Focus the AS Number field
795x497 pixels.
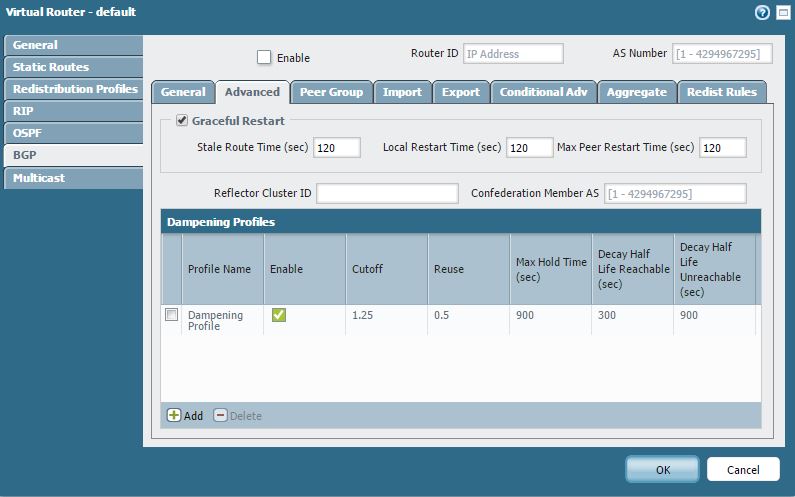[722, 54]
